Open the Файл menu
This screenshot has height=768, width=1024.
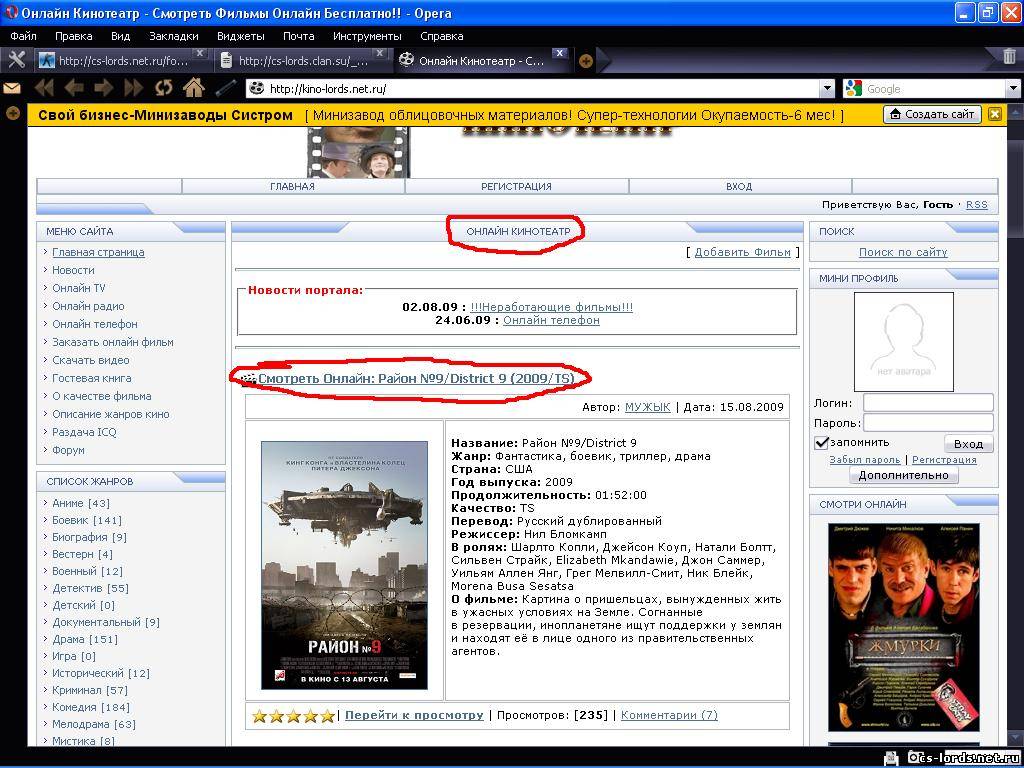(x=24, y=36)
